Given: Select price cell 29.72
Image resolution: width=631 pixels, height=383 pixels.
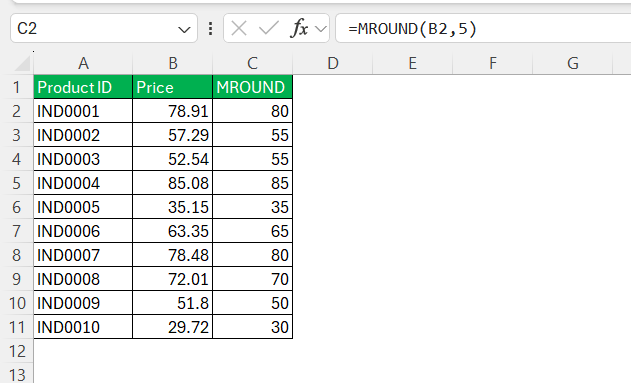Looking at the screenshot, I should pyautogui.click(x=173, y=327).
